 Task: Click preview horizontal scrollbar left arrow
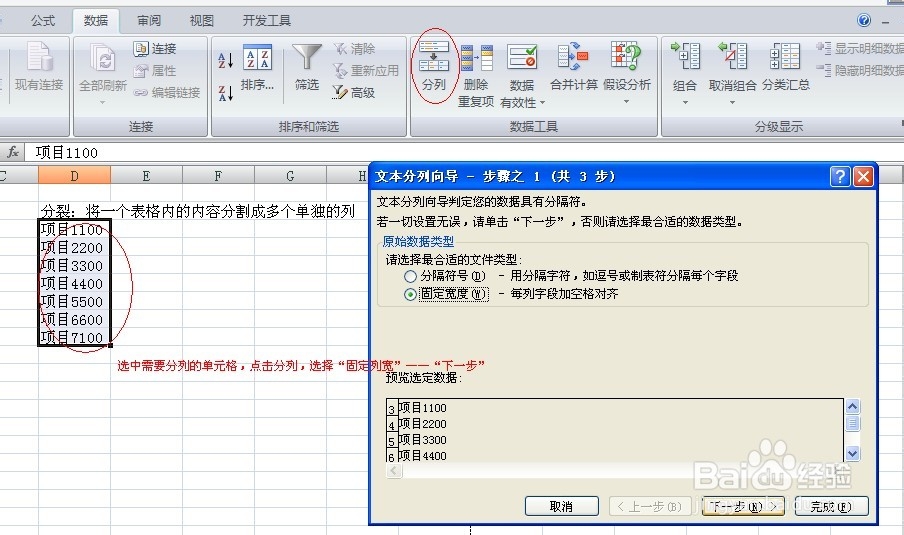pos(394,470)
